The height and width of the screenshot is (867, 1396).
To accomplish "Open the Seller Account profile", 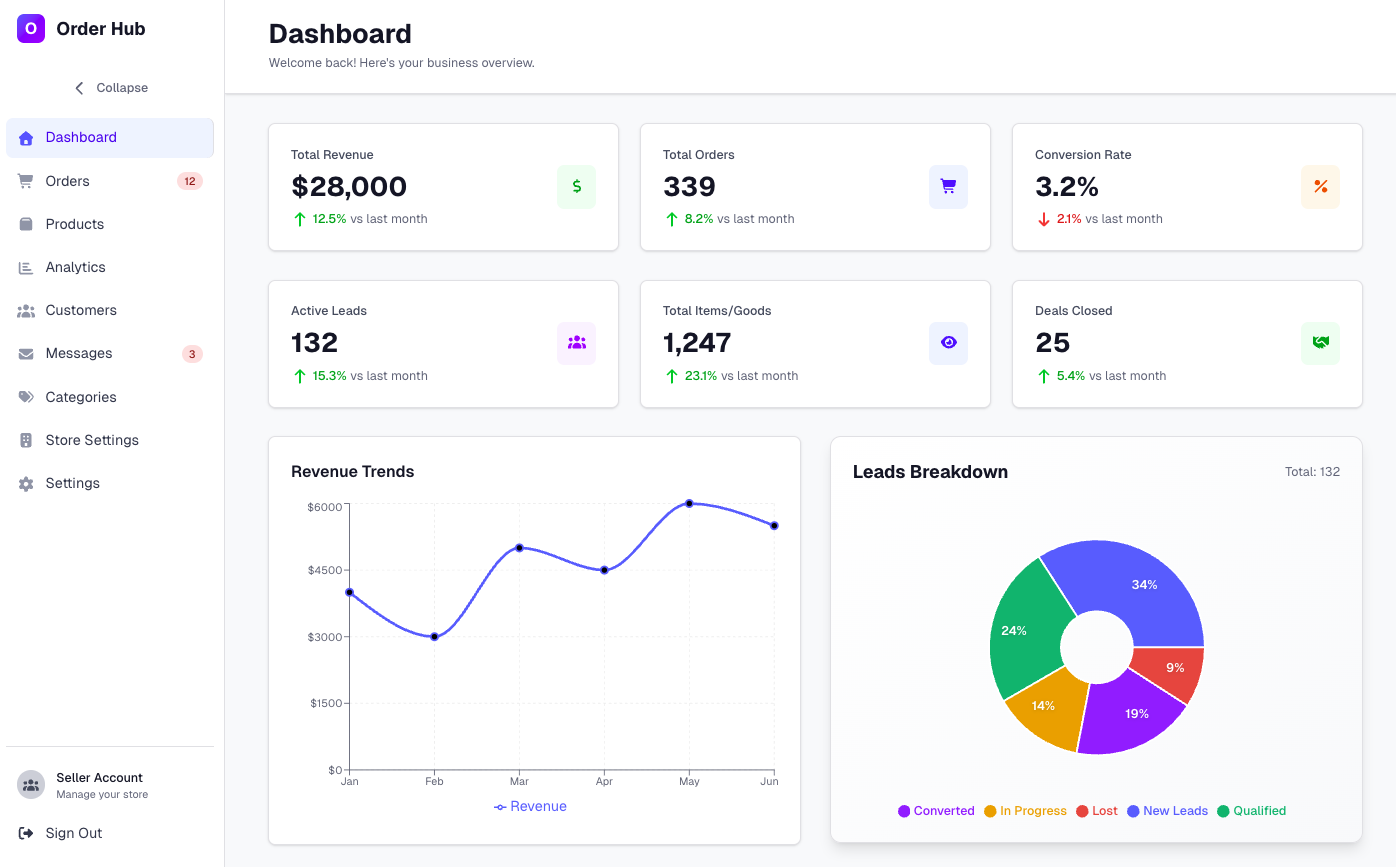I will pyautogui.click(x=99, y=785).
